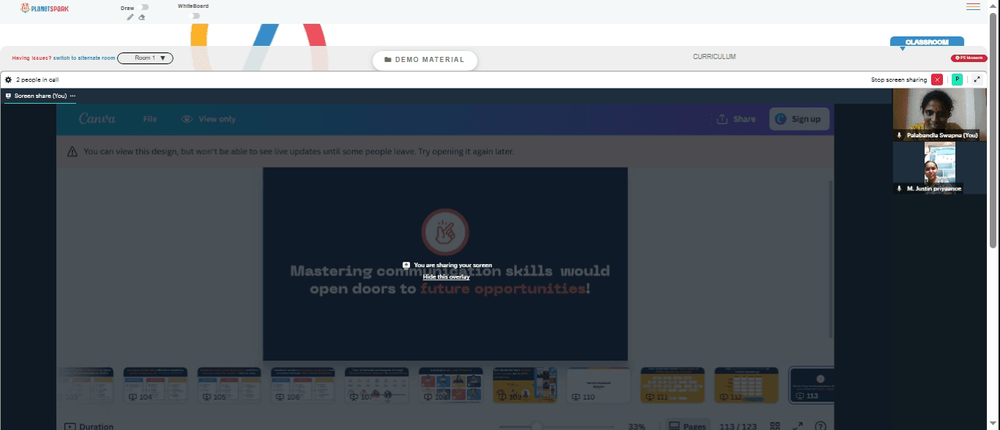The height and width of the screenshot is (430, 1000).
Task: Click the red X stop sharing icon
Action: click(937, 80)
